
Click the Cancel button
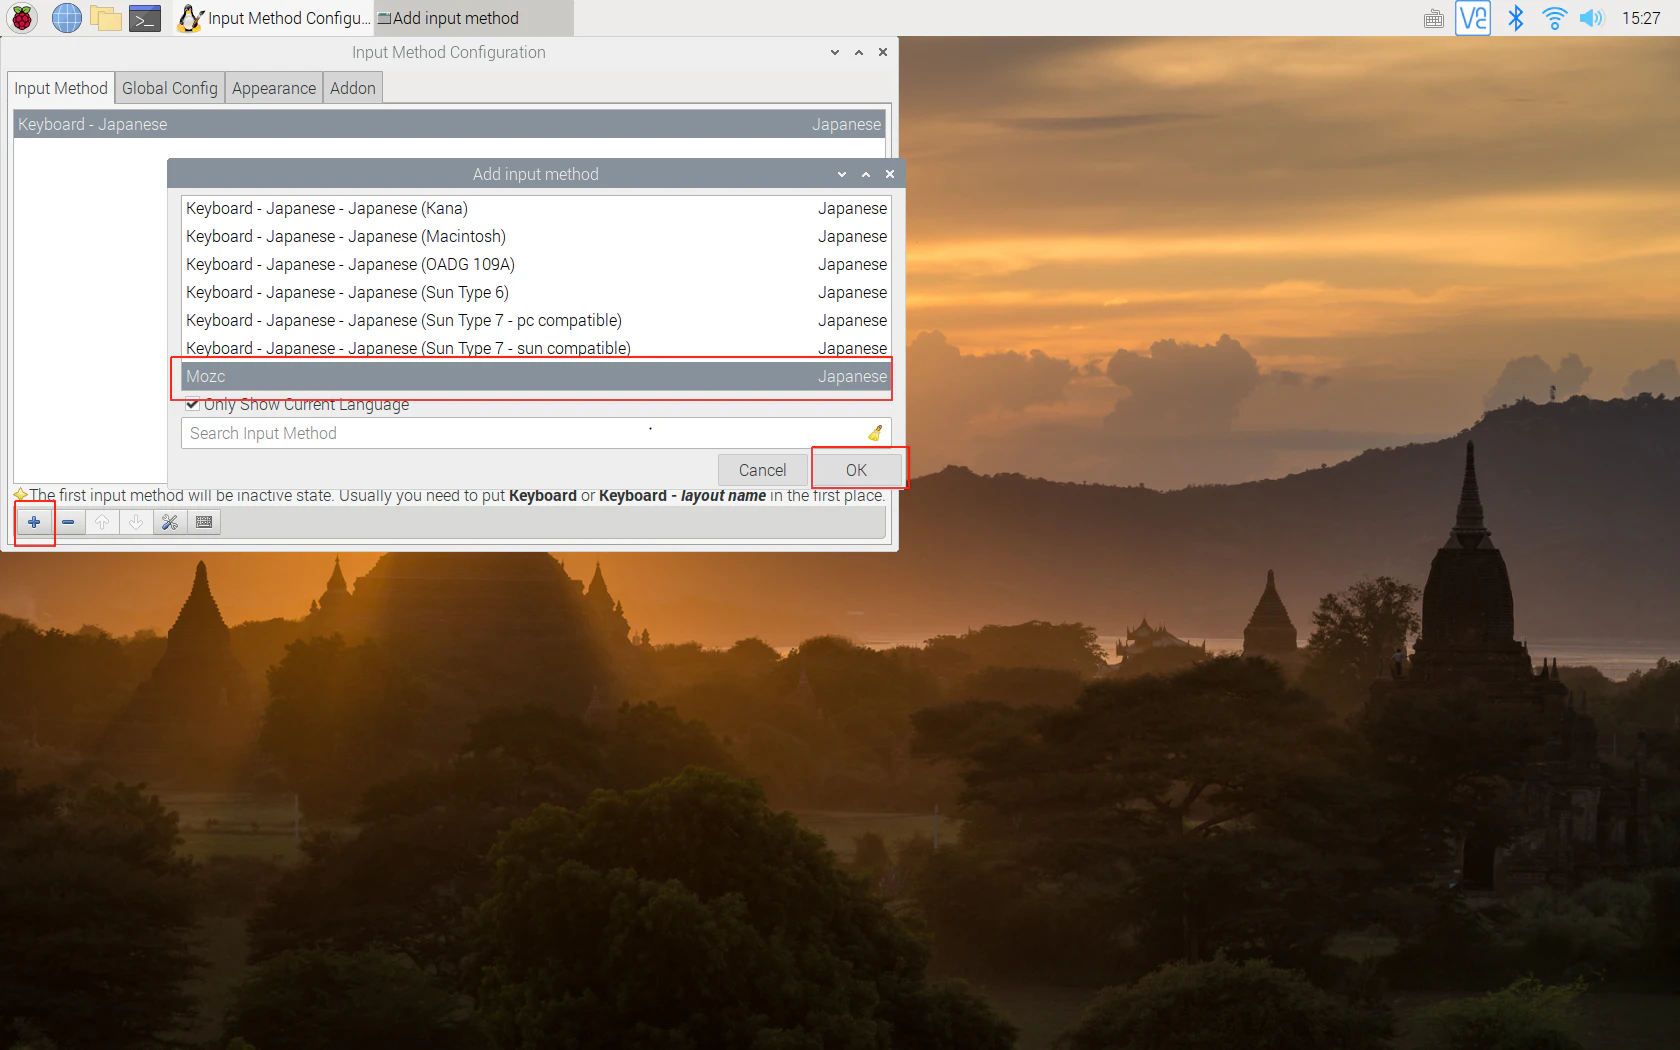[762, 470]
